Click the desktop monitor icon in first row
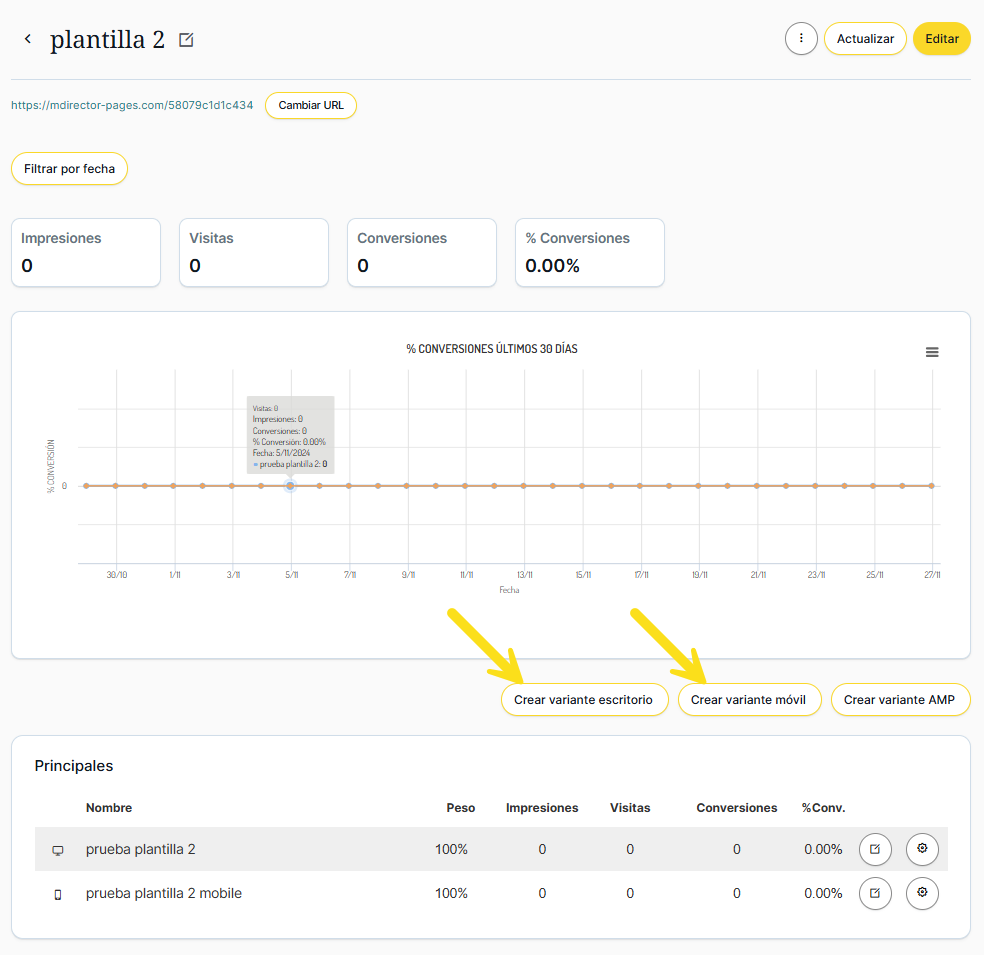 coord(58,850)
